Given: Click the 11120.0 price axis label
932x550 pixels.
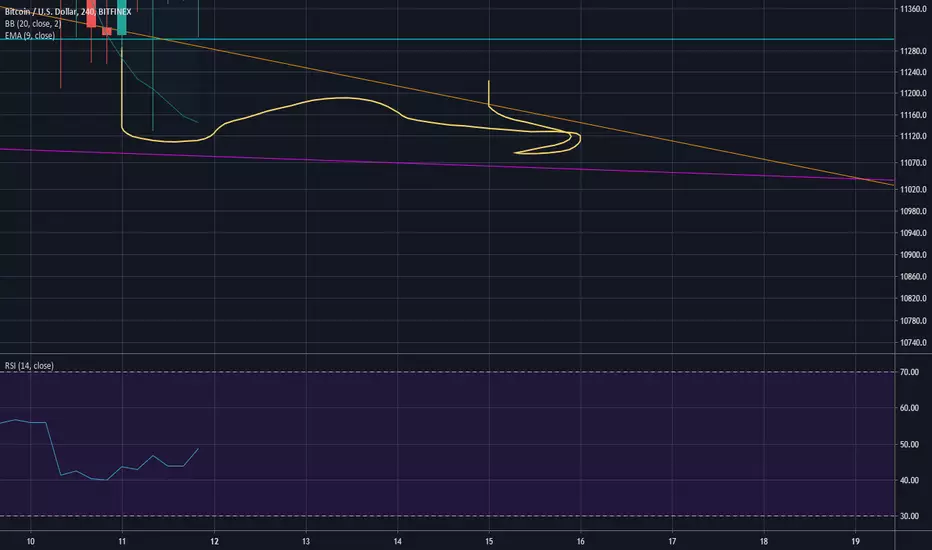Looking at the screenshot, I should pos(913,136).
